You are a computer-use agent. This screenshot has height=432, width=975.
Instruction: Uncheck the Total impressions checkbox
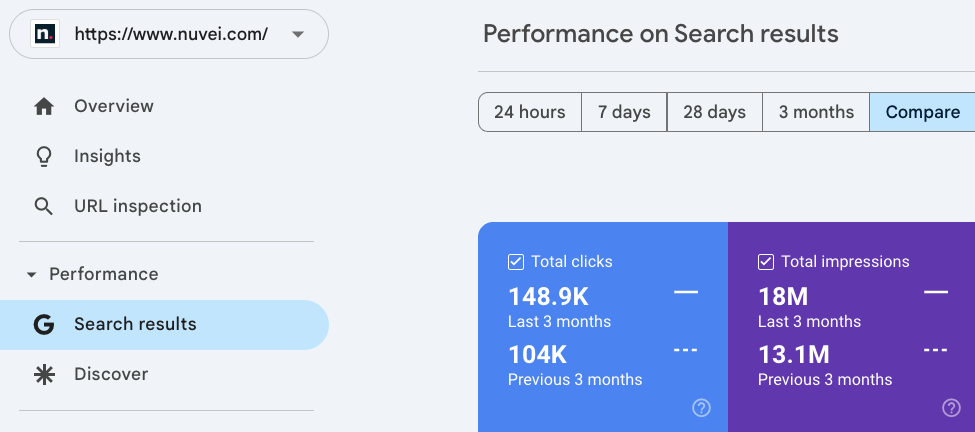point(766,262)
